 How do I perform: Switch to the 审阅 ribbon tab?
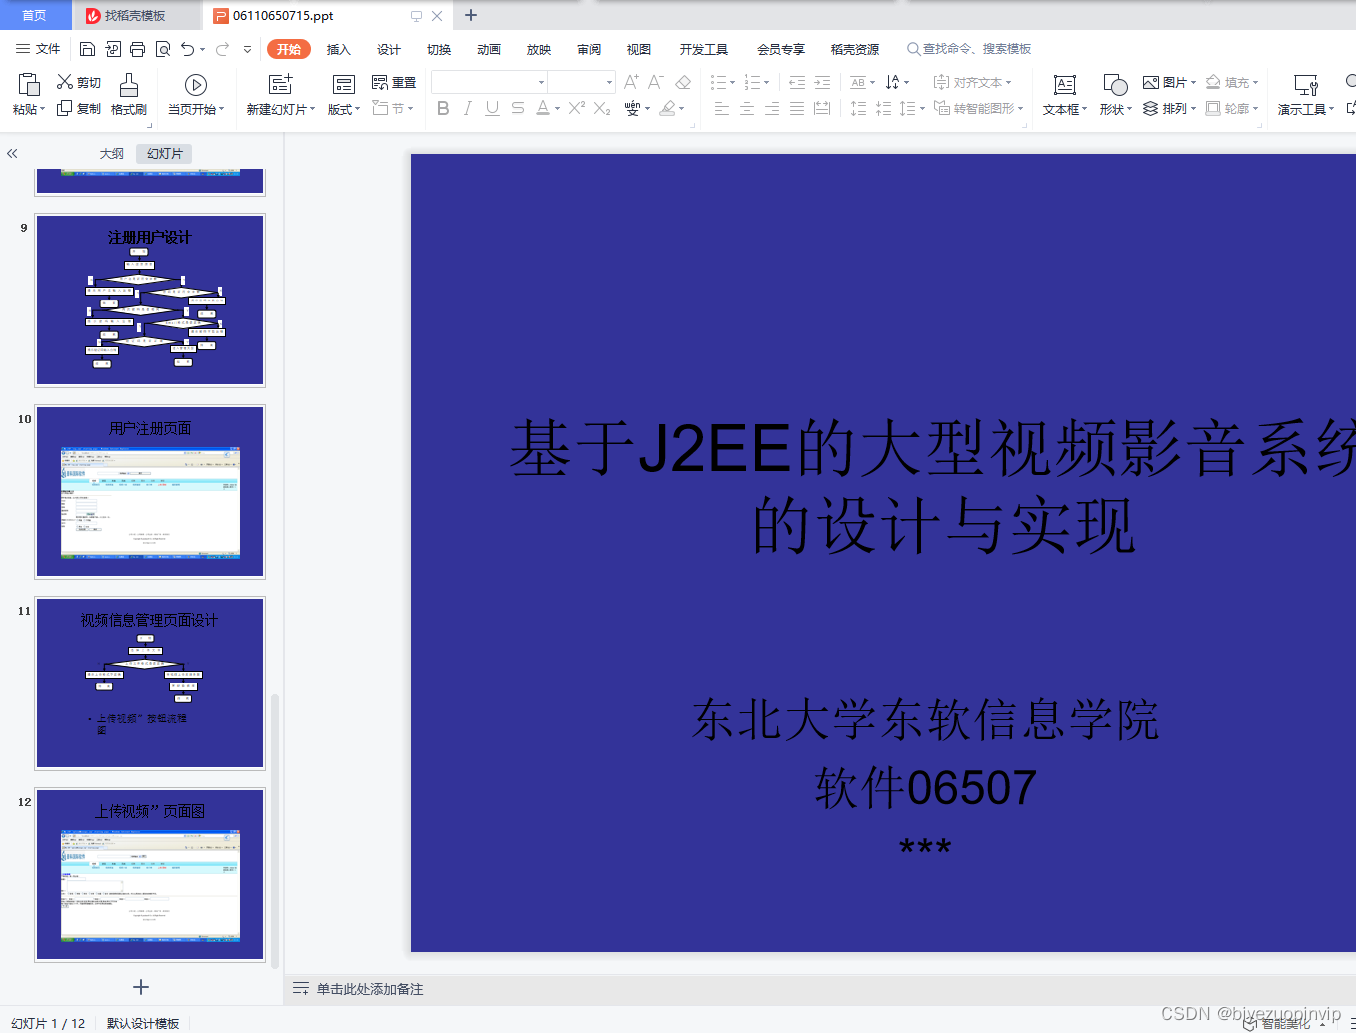pyautogui.click(x=589, y=49)
